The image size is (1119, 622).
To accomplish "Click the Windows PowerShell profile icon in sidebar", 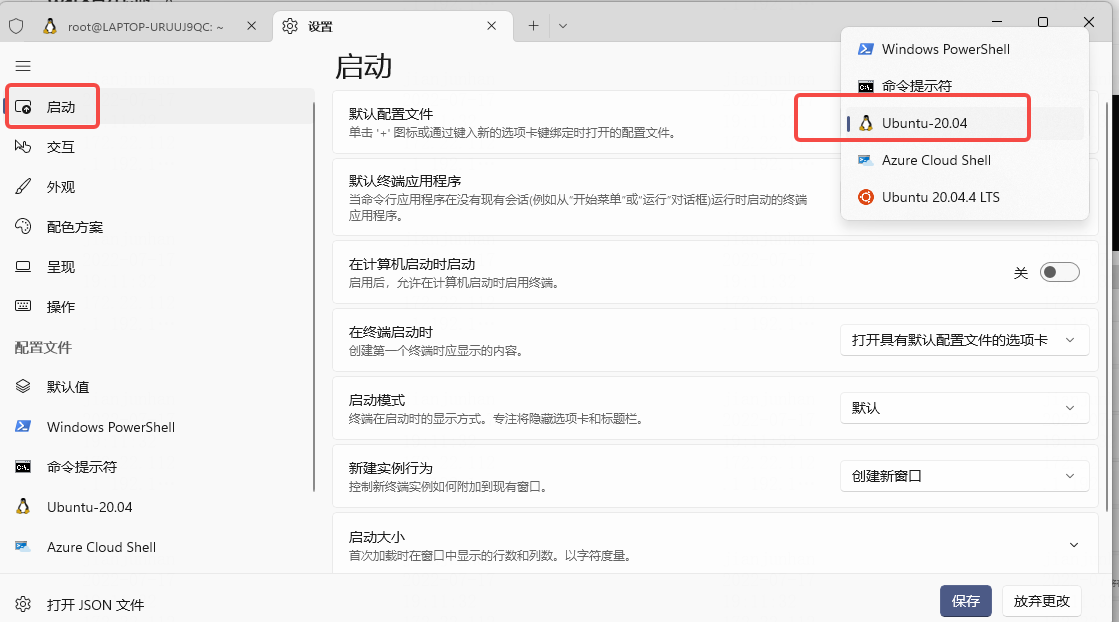I will (x=23, y=427).
